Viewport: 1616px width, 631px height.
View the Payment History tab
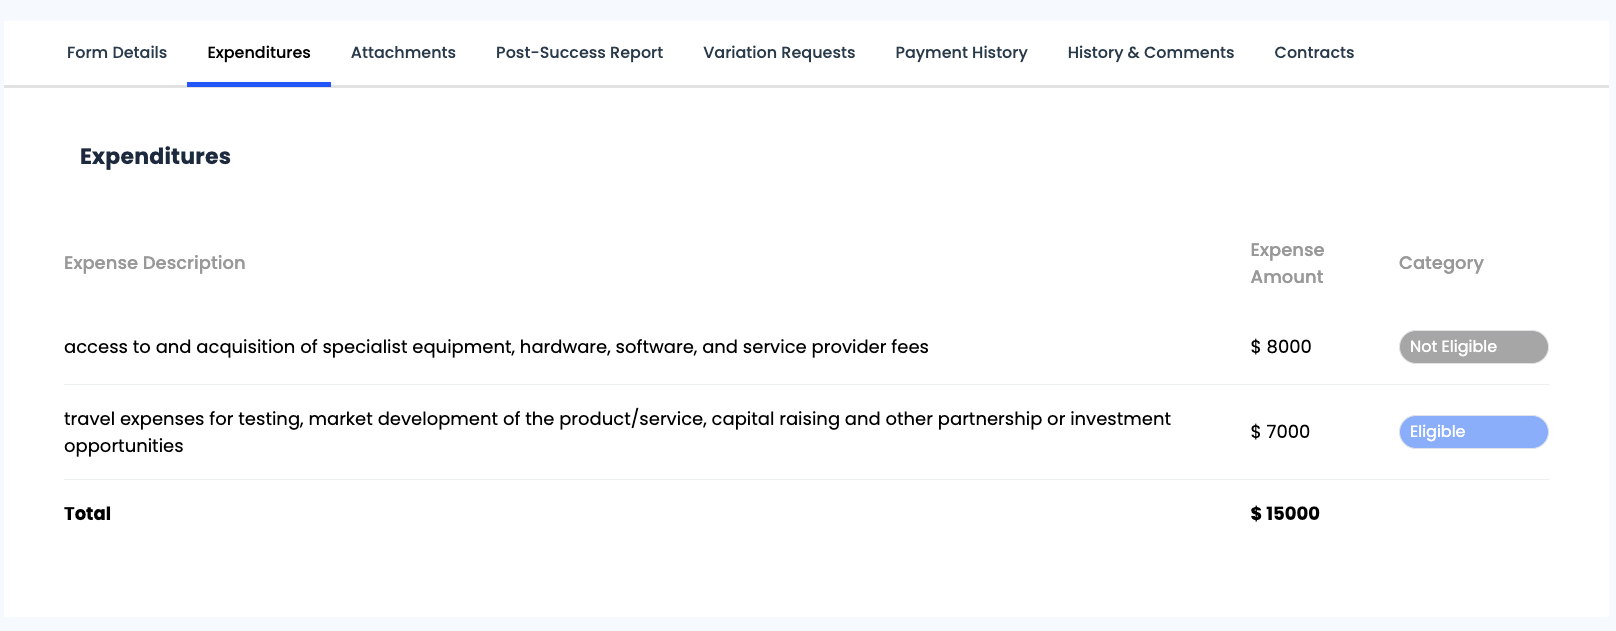(x=961, y=53)
